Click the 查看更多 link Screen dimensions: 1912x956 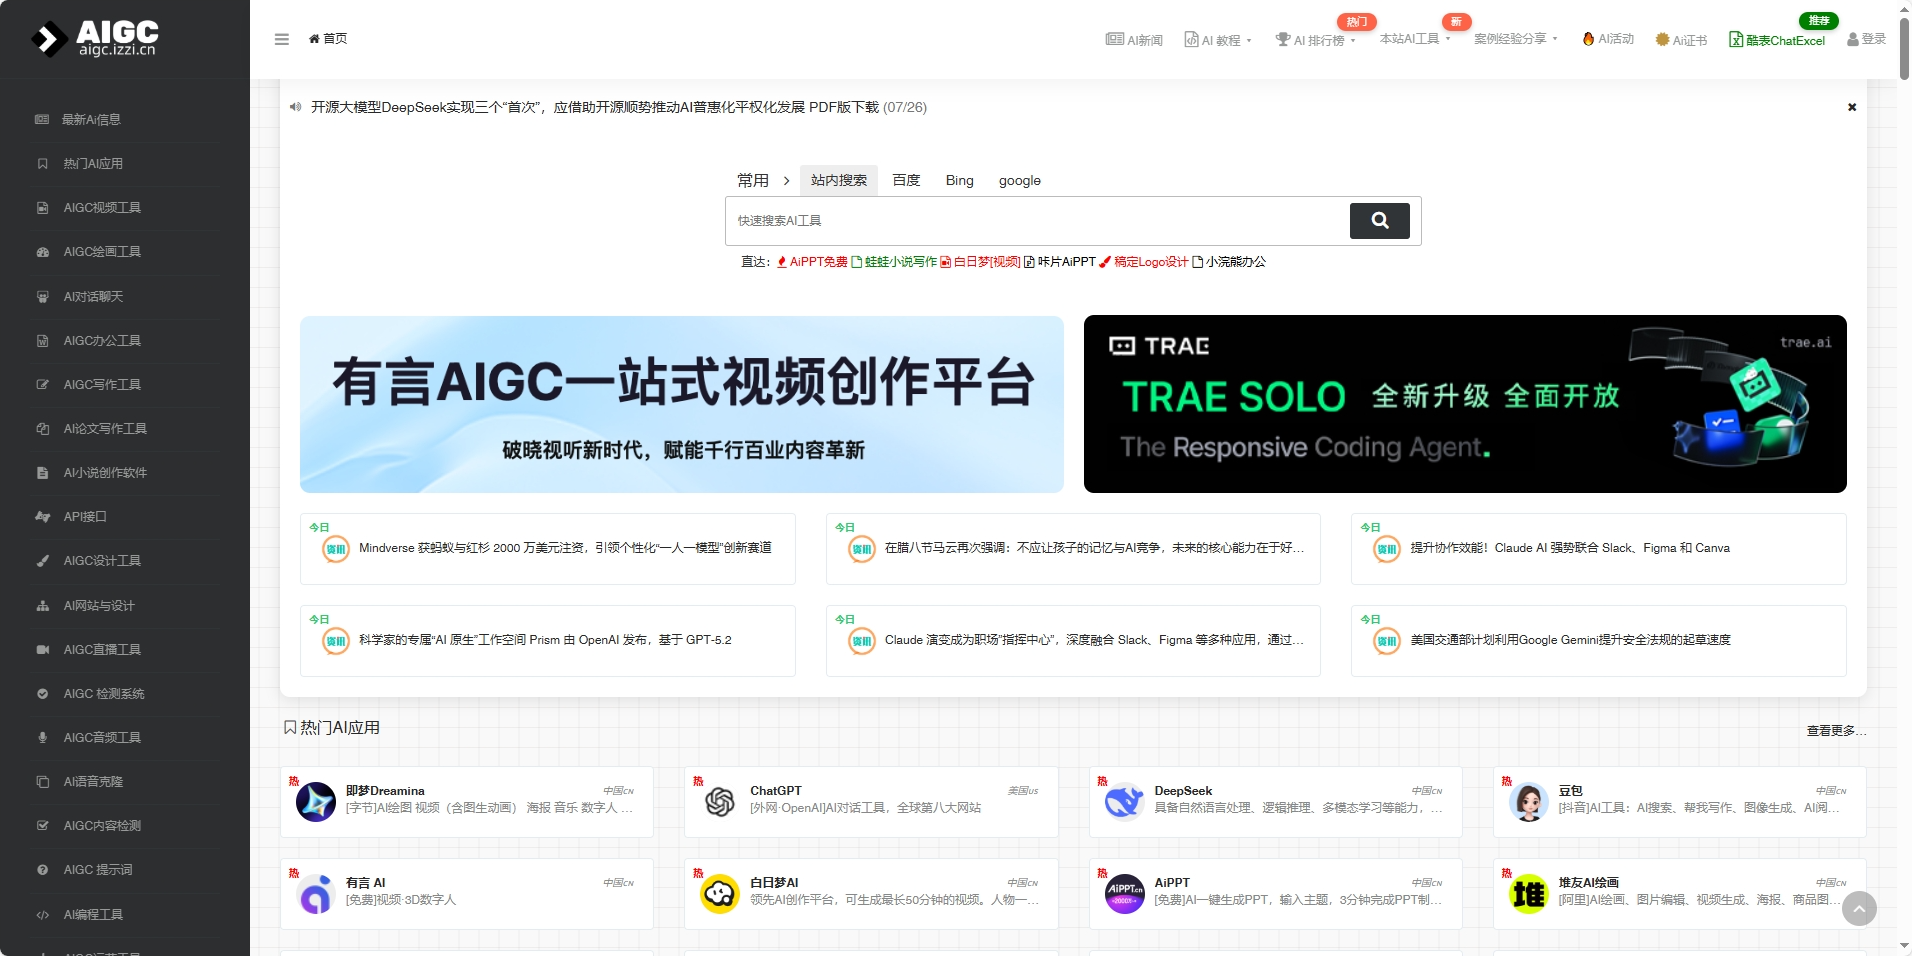(1835, 731)
